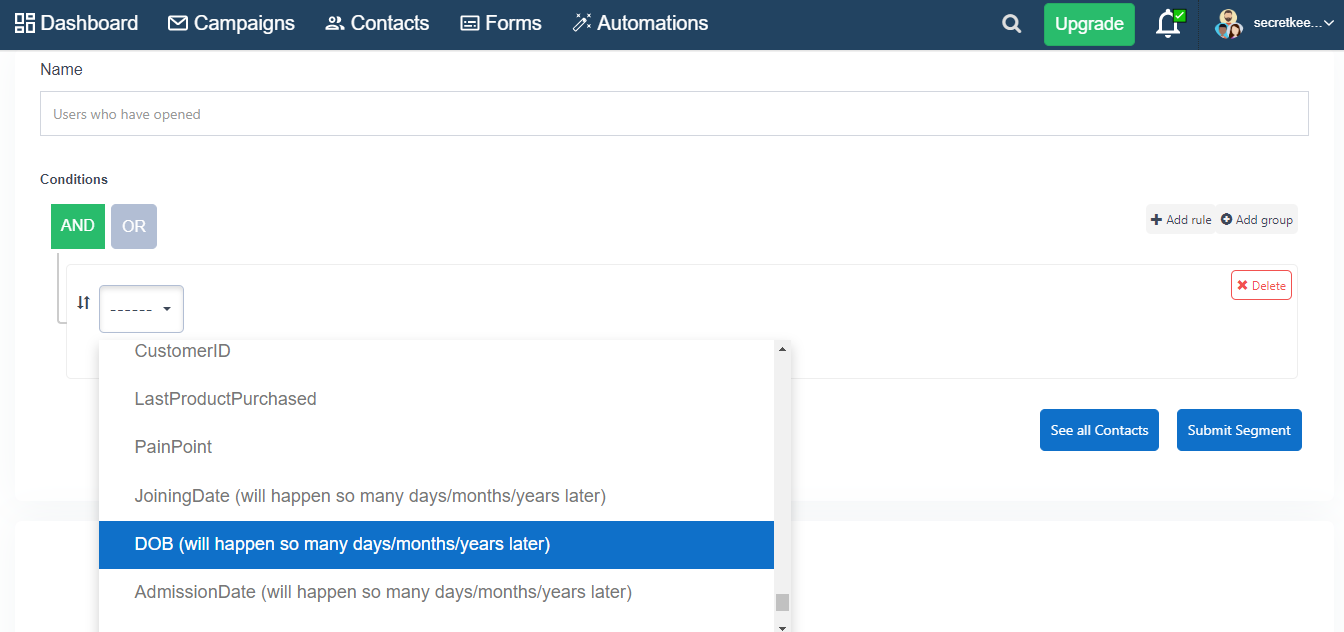The height and width of the screenshot is (632, 1344).
Task: Open the Forms section
Action: [500, 23]
